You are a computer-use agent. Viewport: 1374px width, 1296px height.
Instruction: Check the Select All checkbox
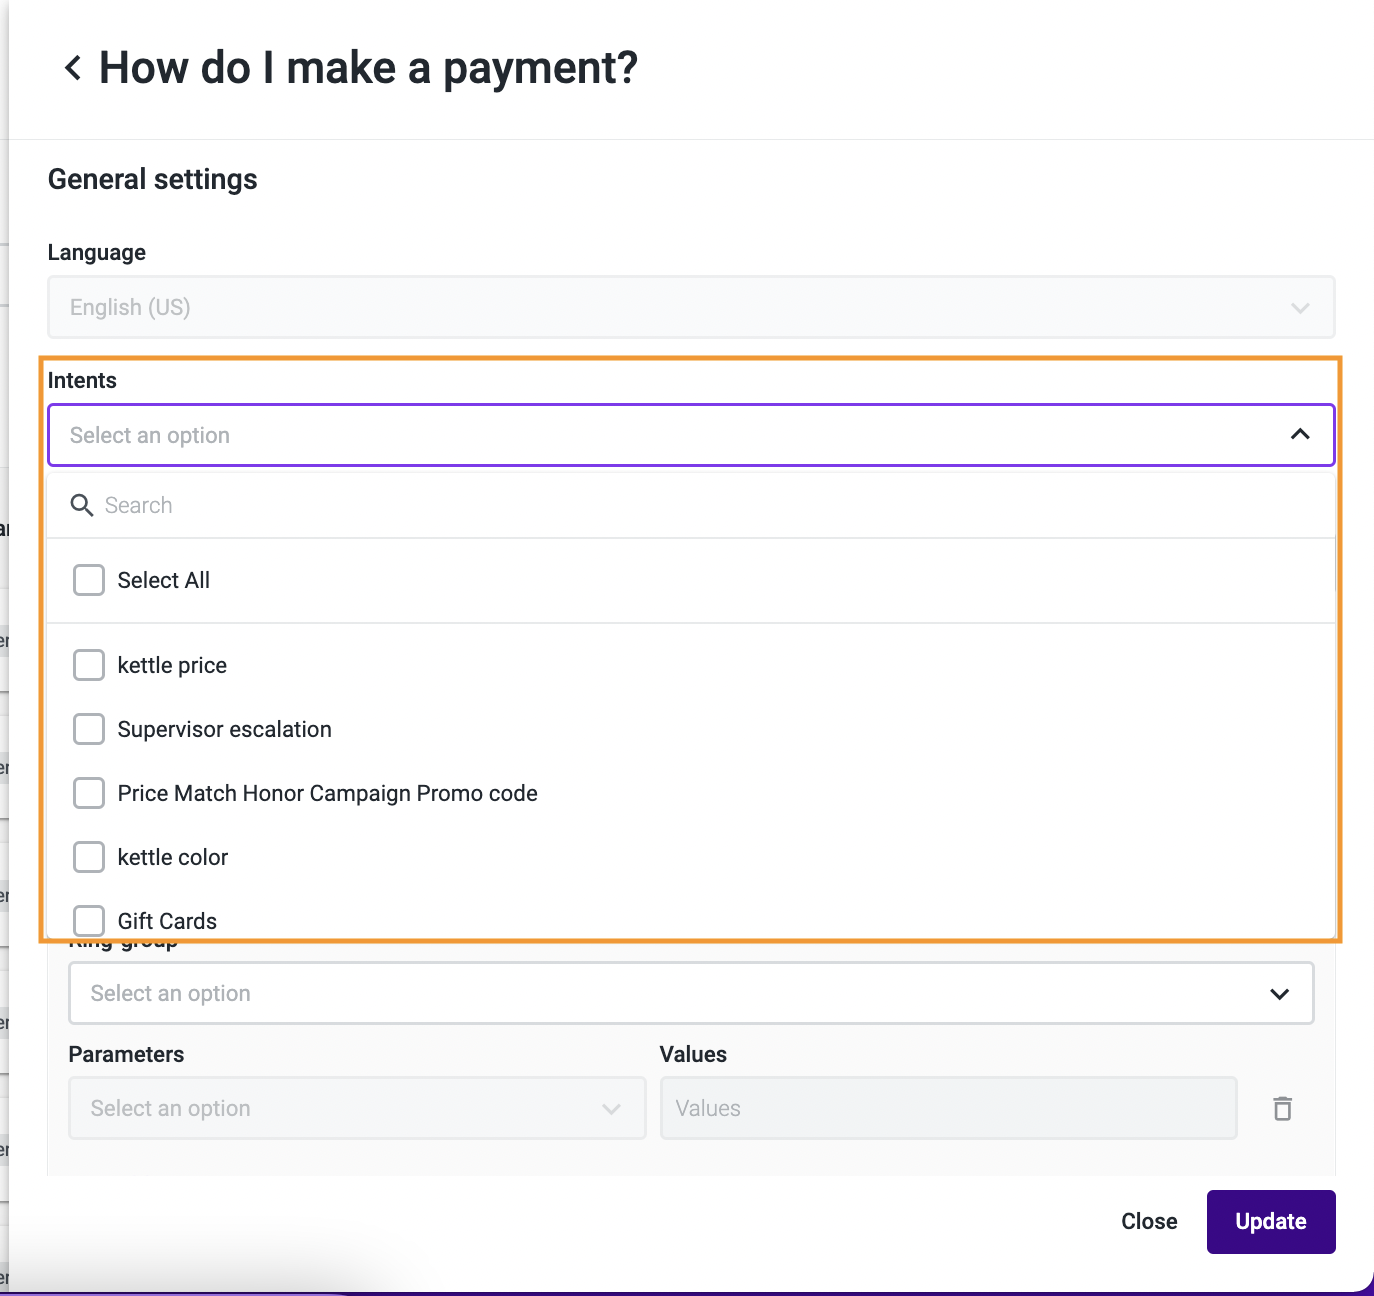point(89,580)
